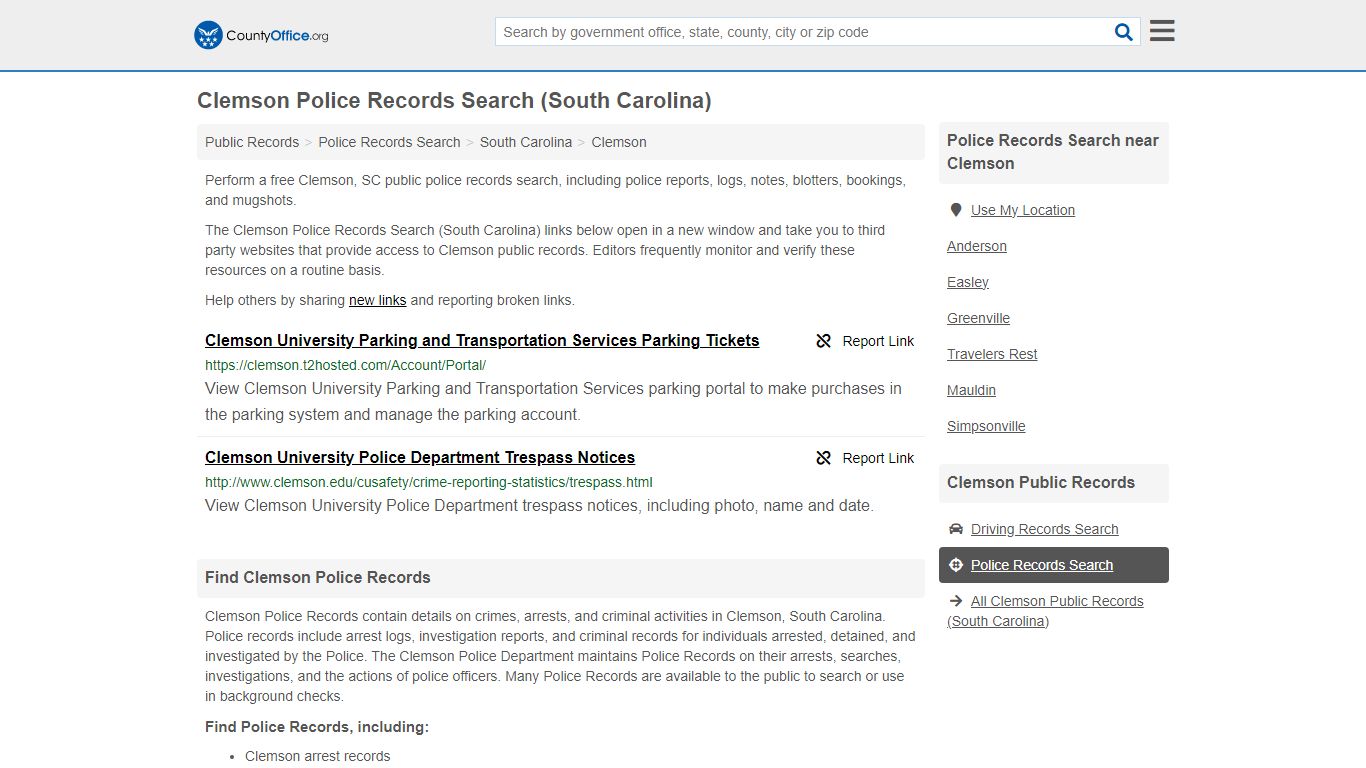Screen dimensions: 1366x768
Task: Open the clemson.edu trespass.html URL
Action: click(429, 482)
